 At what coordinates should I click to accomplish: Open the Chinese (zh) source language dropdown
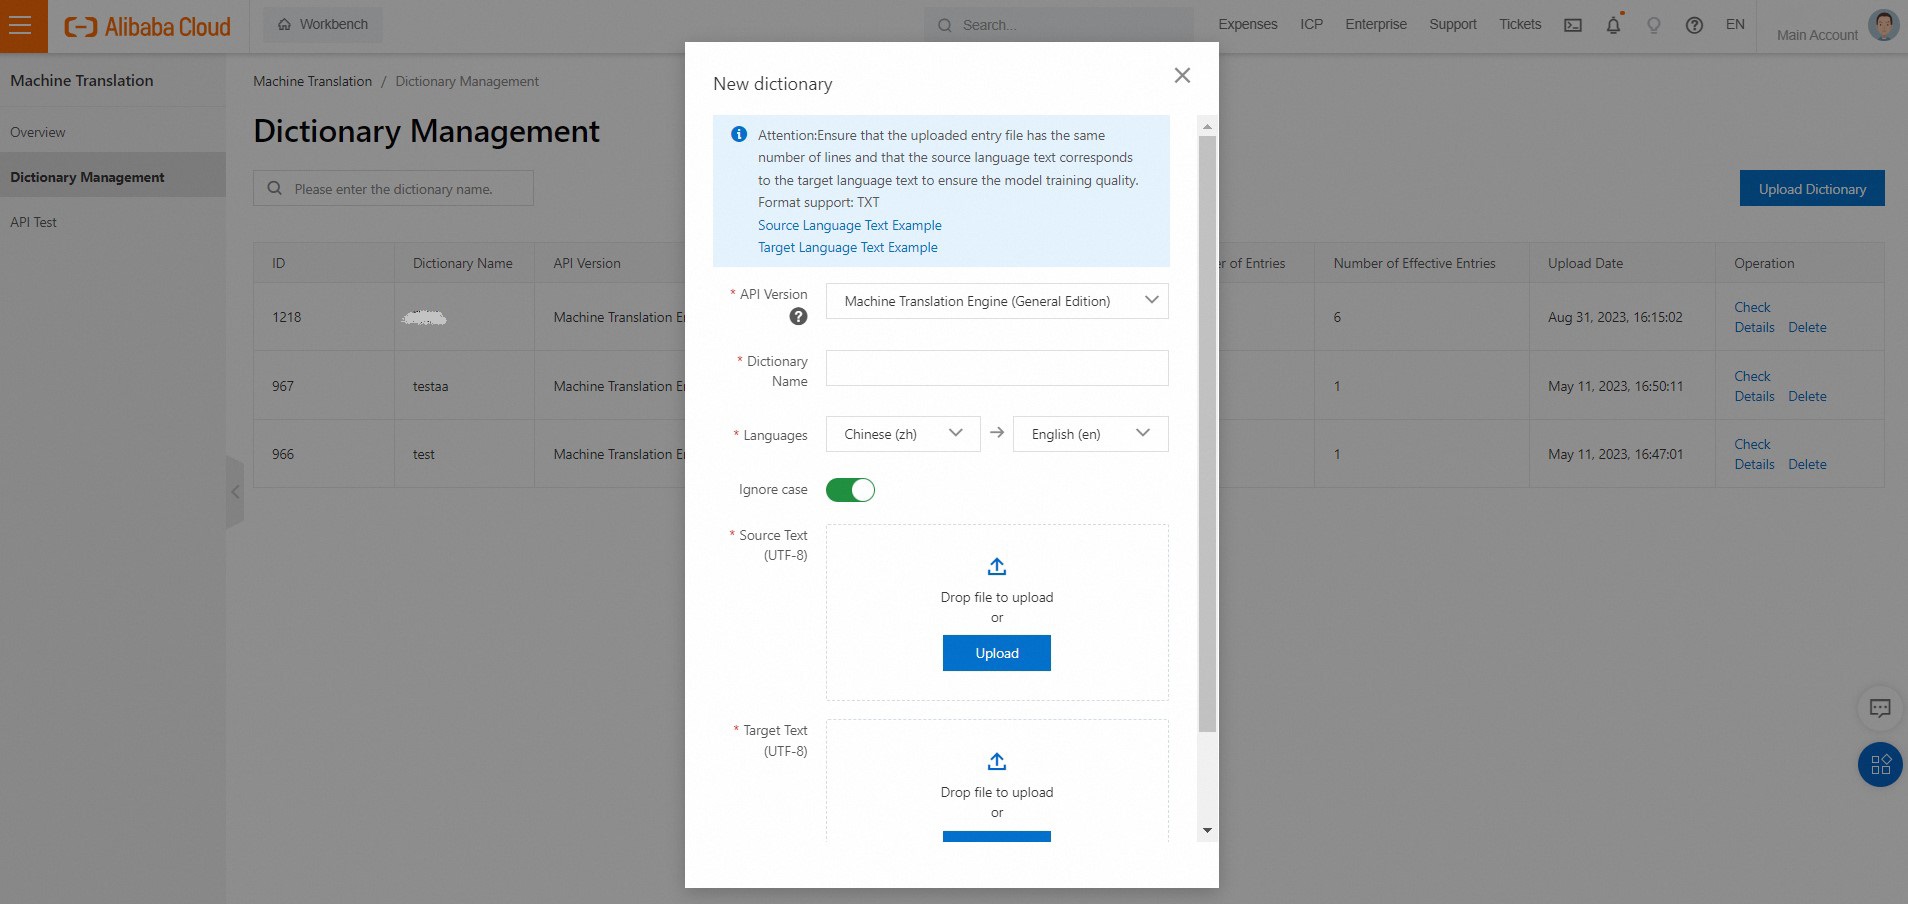902,434
